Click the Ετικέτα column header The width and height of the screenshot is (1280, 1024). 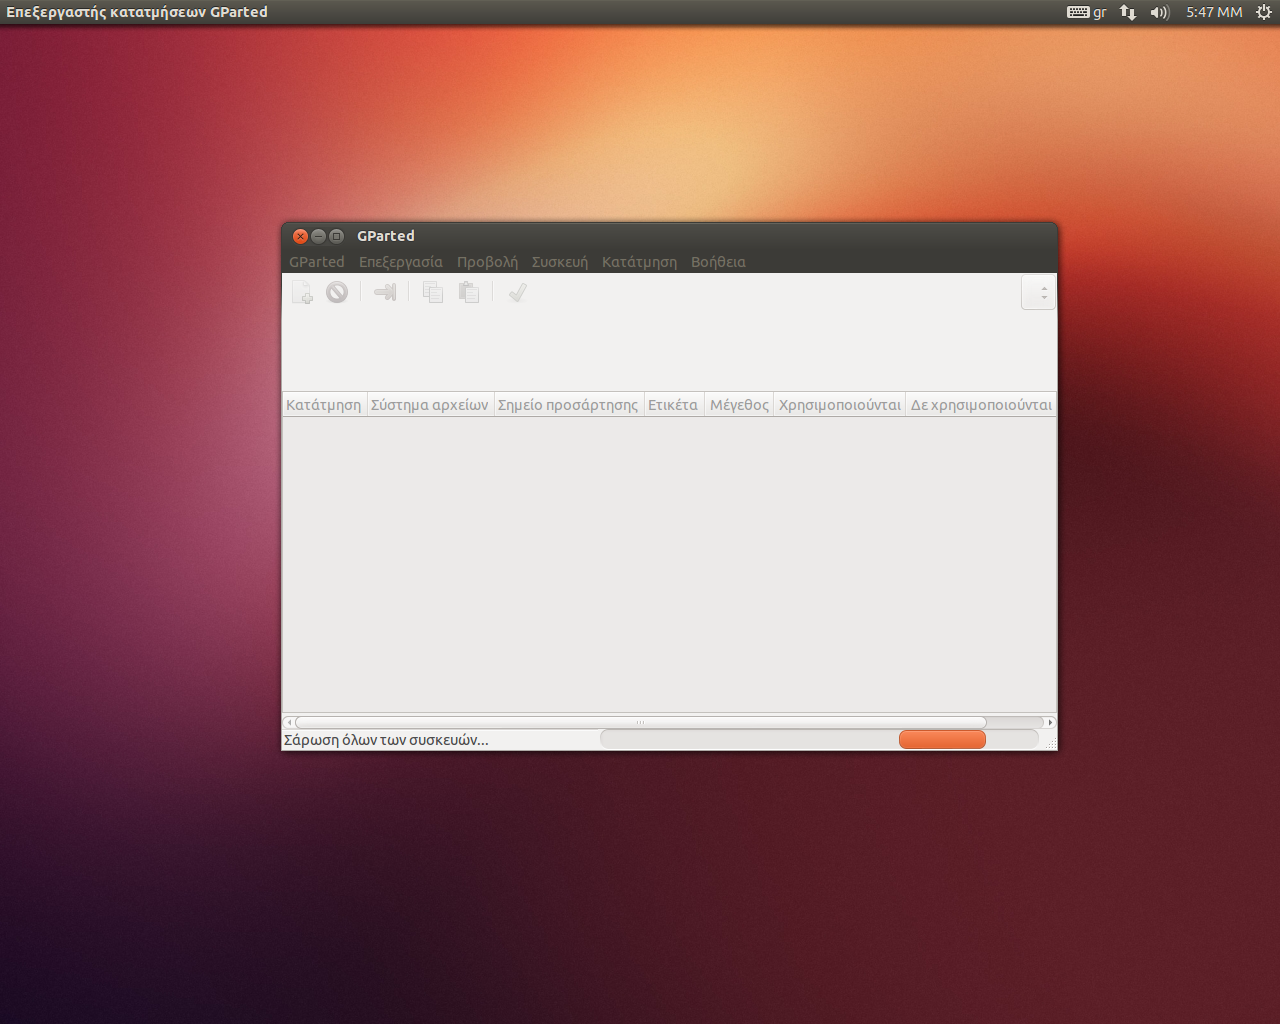pos(673,405)
